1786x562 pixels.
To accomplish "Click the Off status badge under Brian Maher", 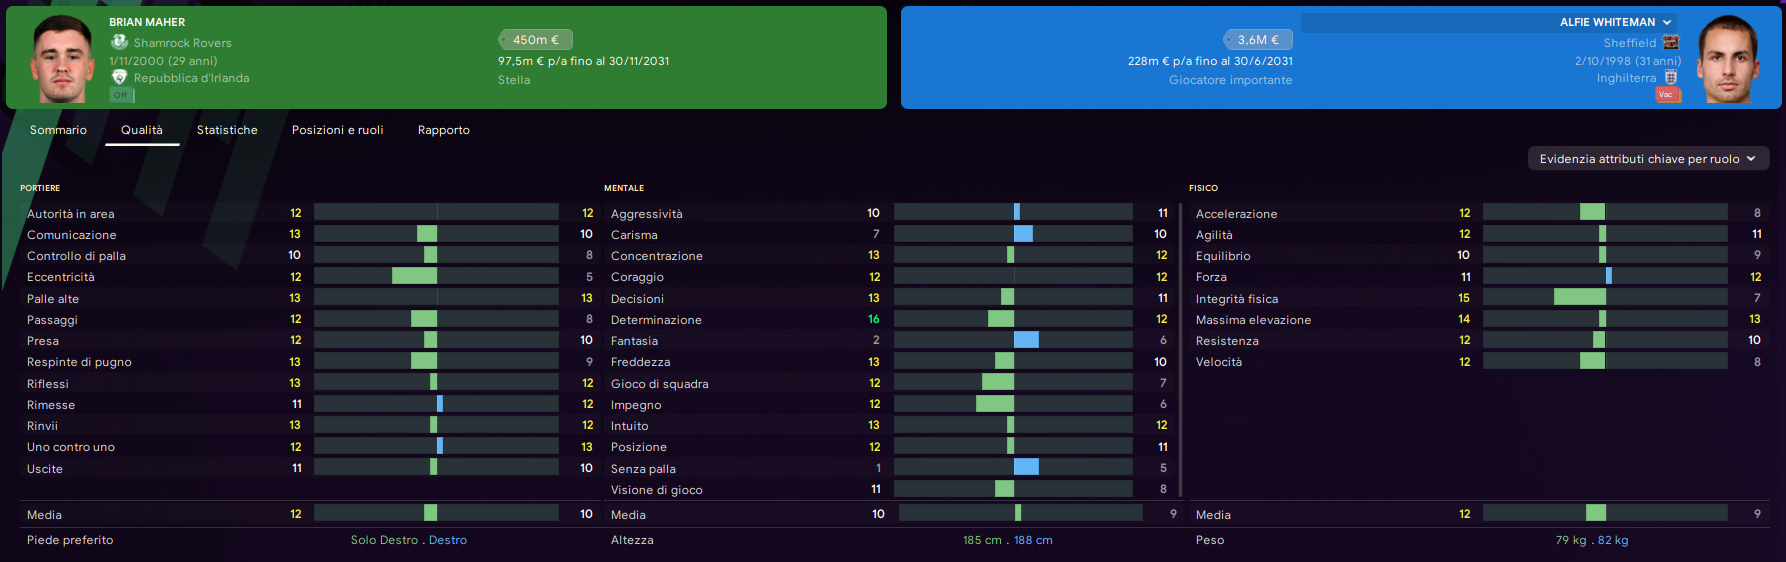I will coord(121,95).
